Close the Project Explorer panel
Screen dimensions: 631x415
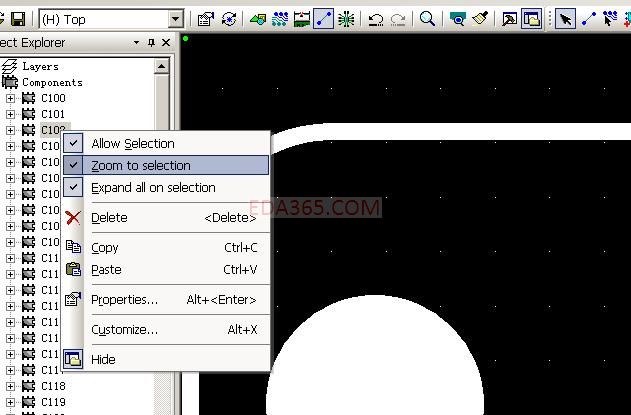point(166,42)
